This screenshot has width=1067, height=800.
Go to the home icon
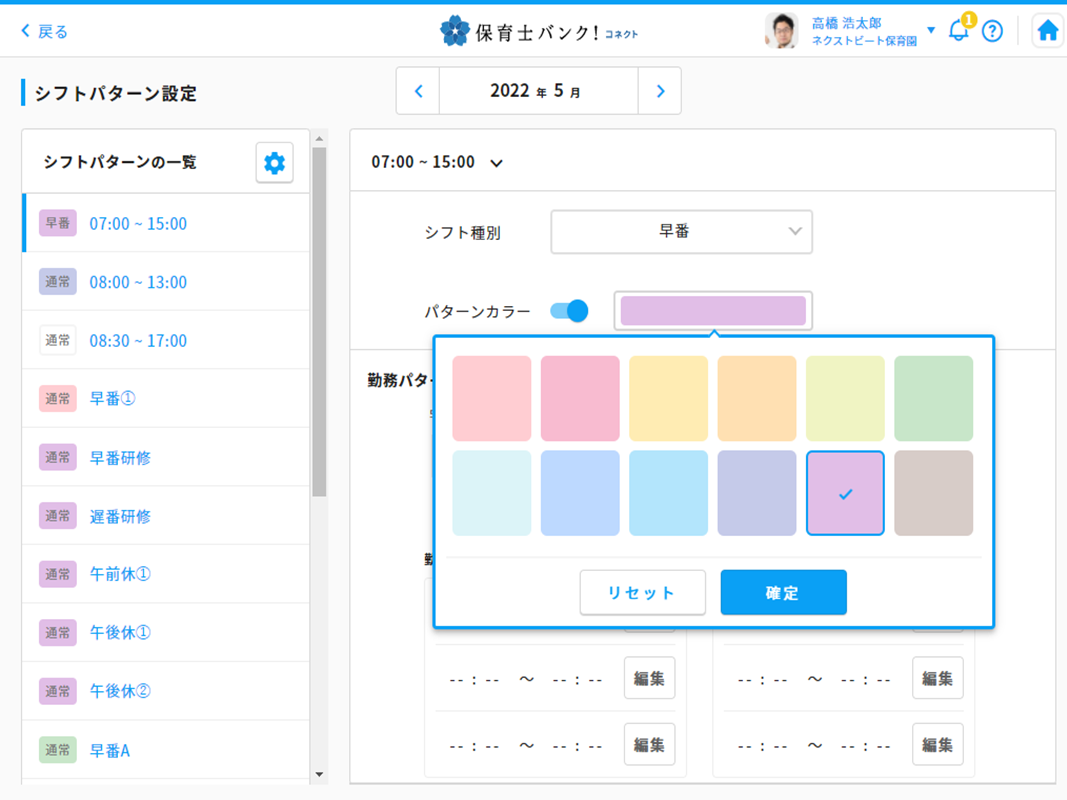coord(1047,31)
